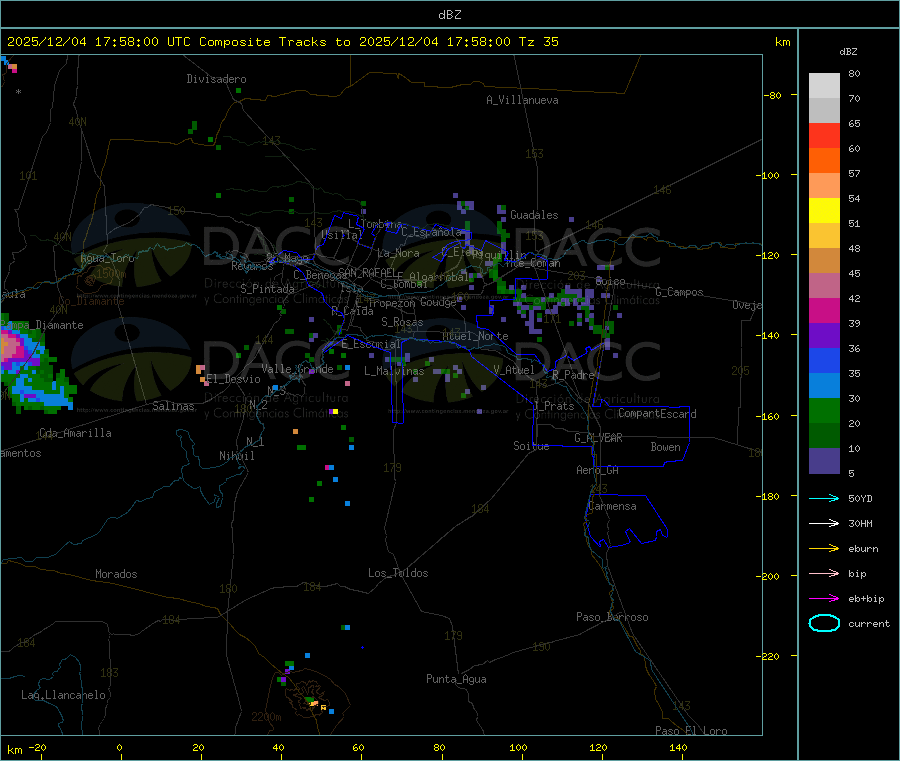
Task: Click the intense storm cell near Laguna Diamante
Action: tap(12, 349)
